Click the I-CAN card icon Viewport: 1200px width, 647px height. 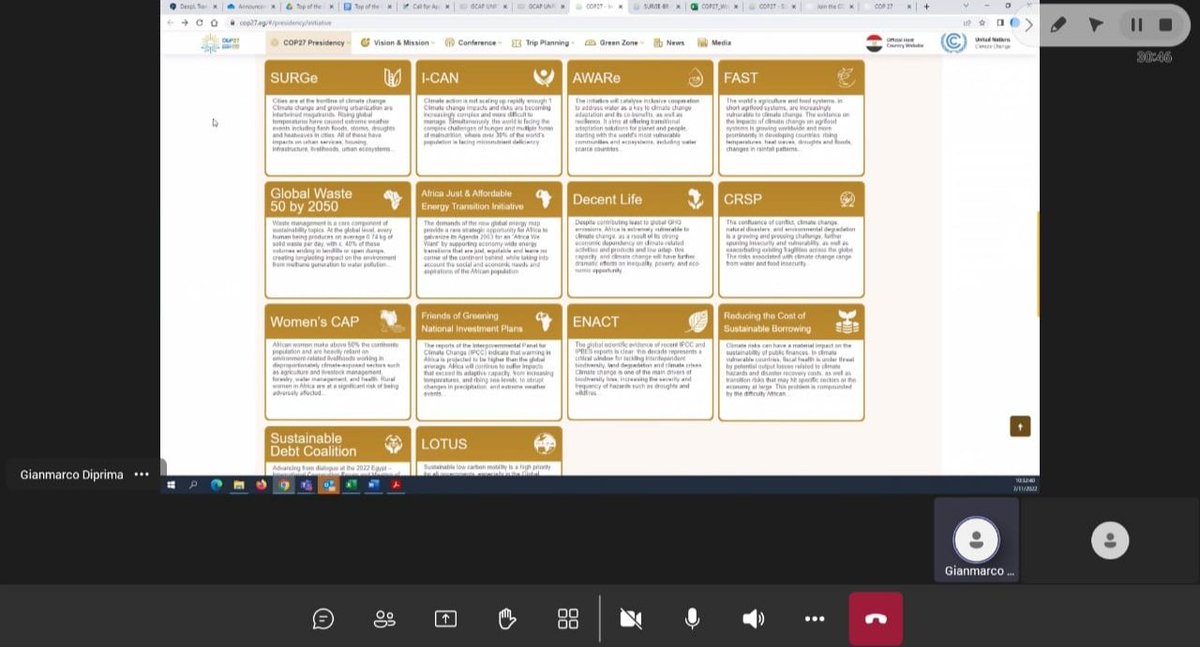tap(543, 77)
